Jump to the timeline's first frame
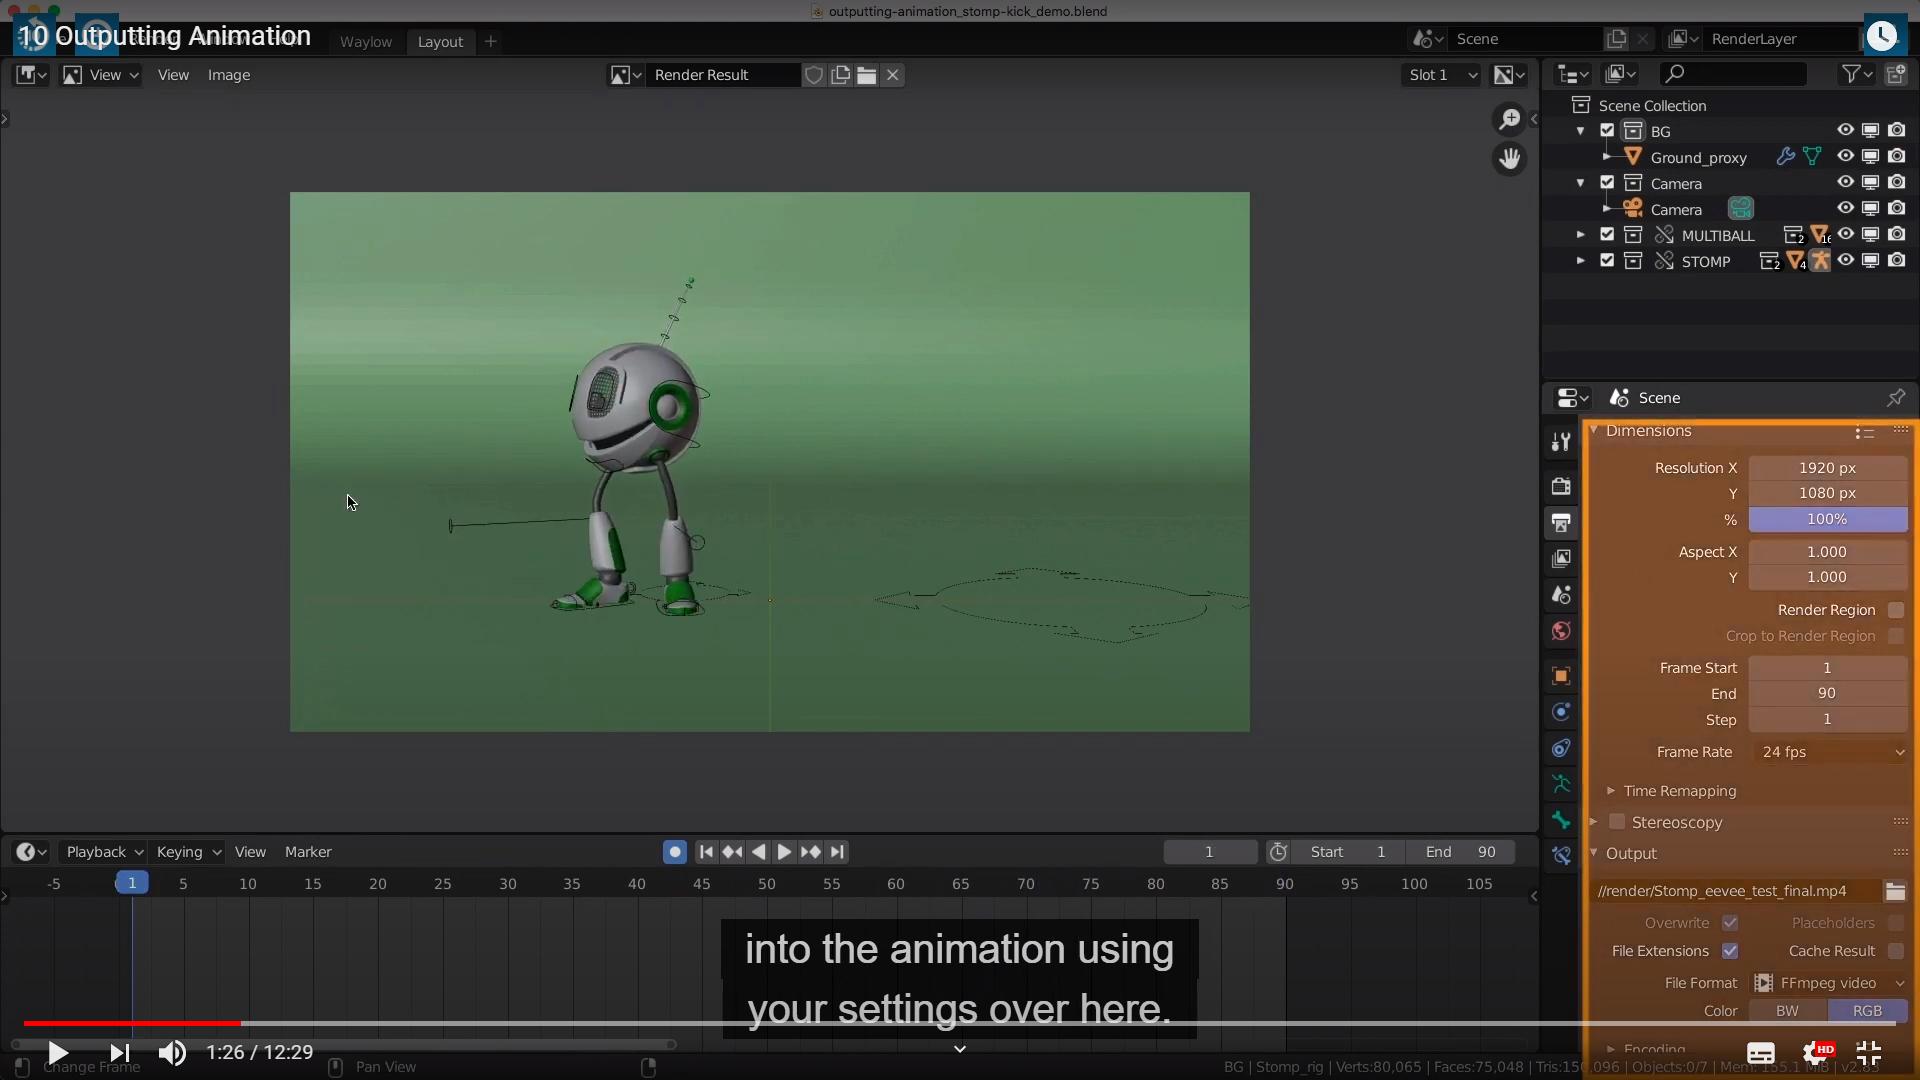Viewport: 1920px width, 1080px height. click(706, 852)
